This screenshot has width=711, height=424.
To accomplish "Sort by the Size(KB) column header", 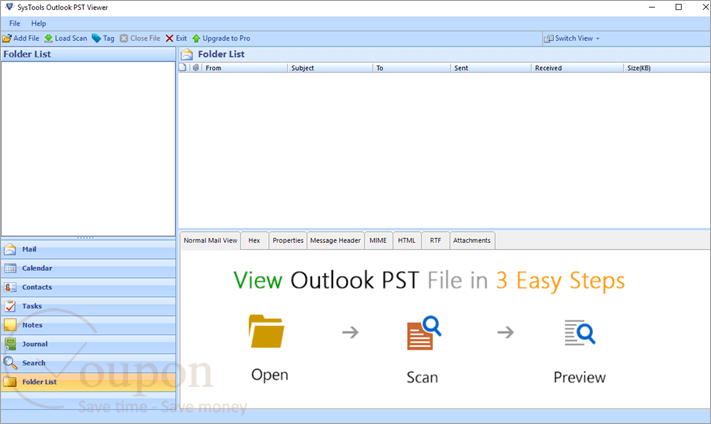I will (x=667, y=68).
